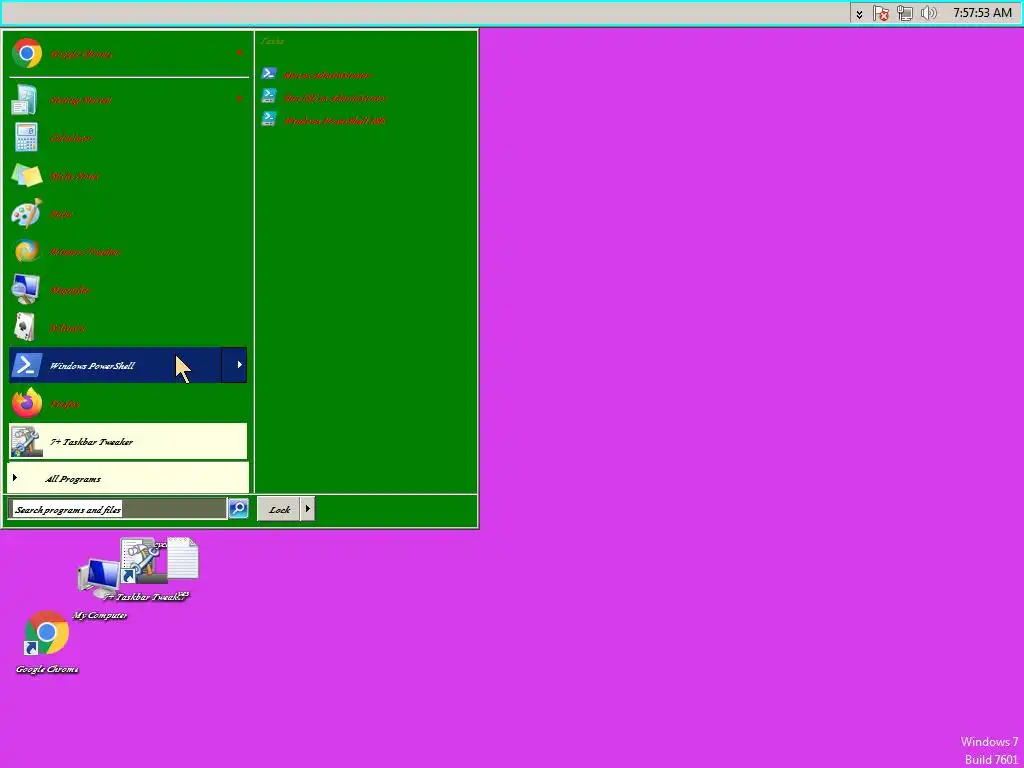Show hidden tray icons chevron
Screen dimensions: 1024x768
(859, 13)
